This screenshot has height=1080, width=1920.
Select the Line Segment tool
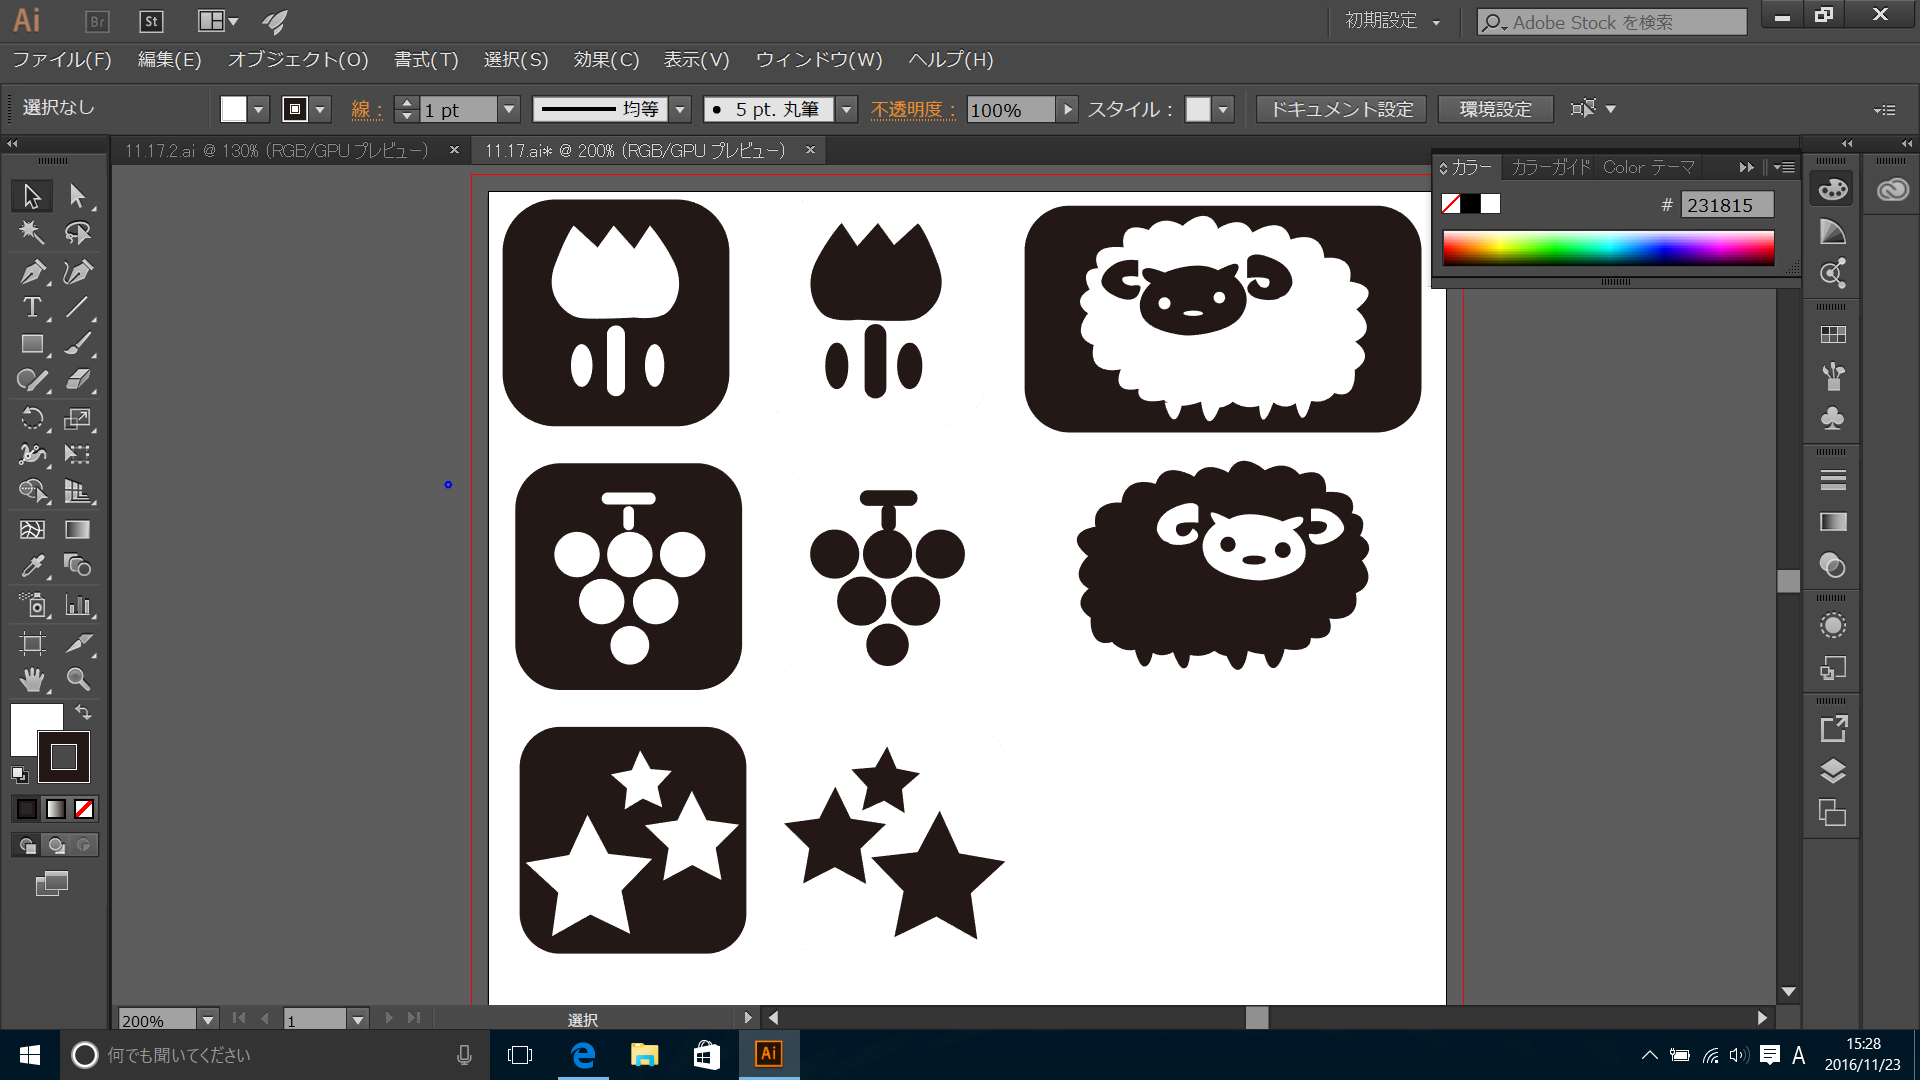click(77, 307)
